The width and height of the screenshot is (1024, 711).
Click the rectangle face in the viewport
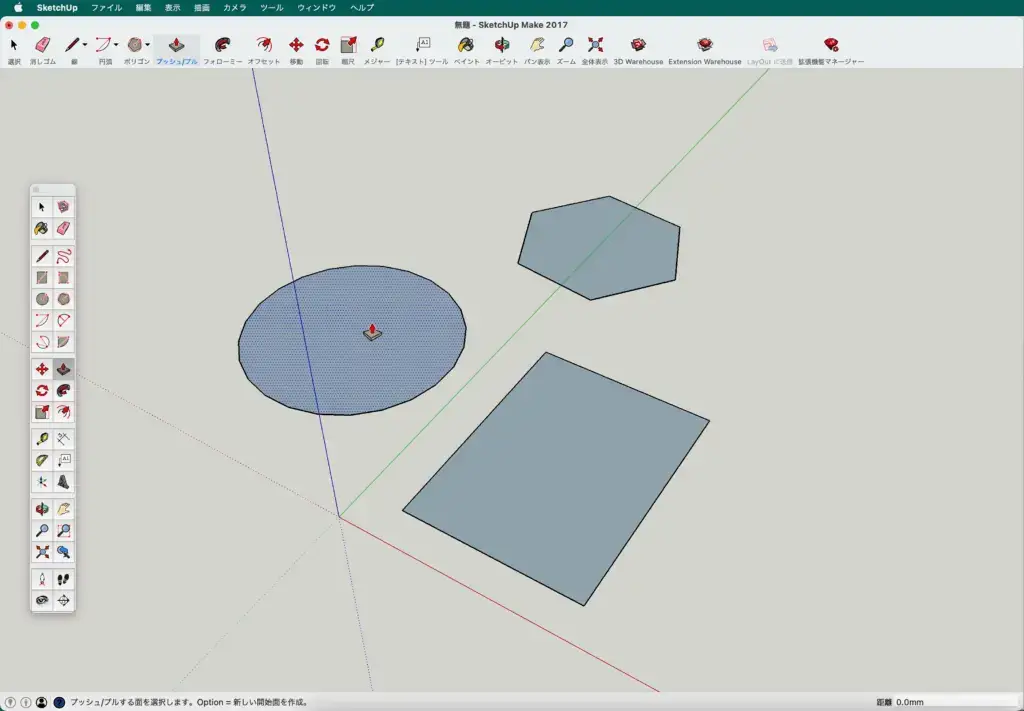click(x=556, y=479)
